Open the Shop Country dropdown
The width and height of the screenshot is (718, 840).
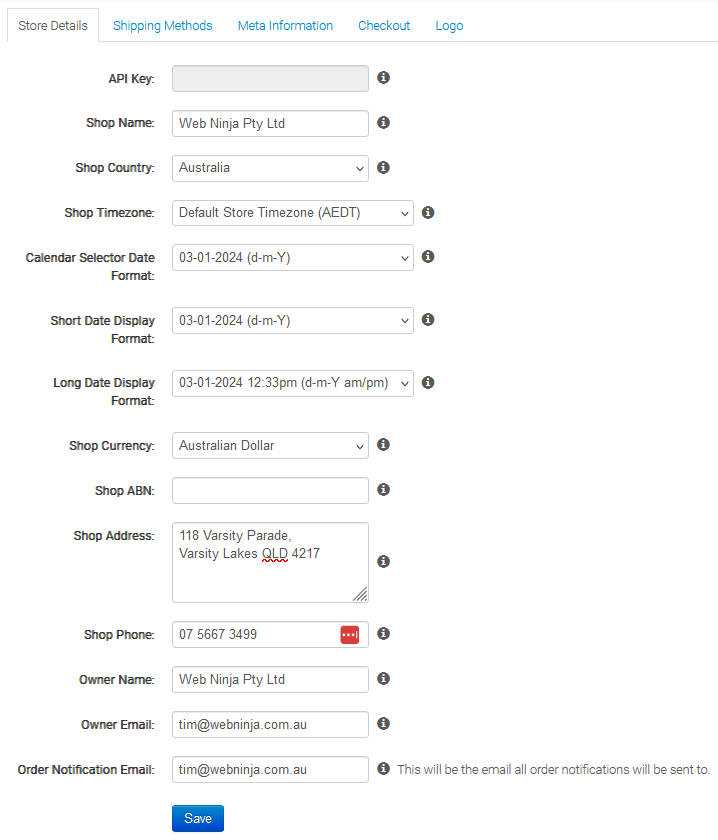point(270,168)
